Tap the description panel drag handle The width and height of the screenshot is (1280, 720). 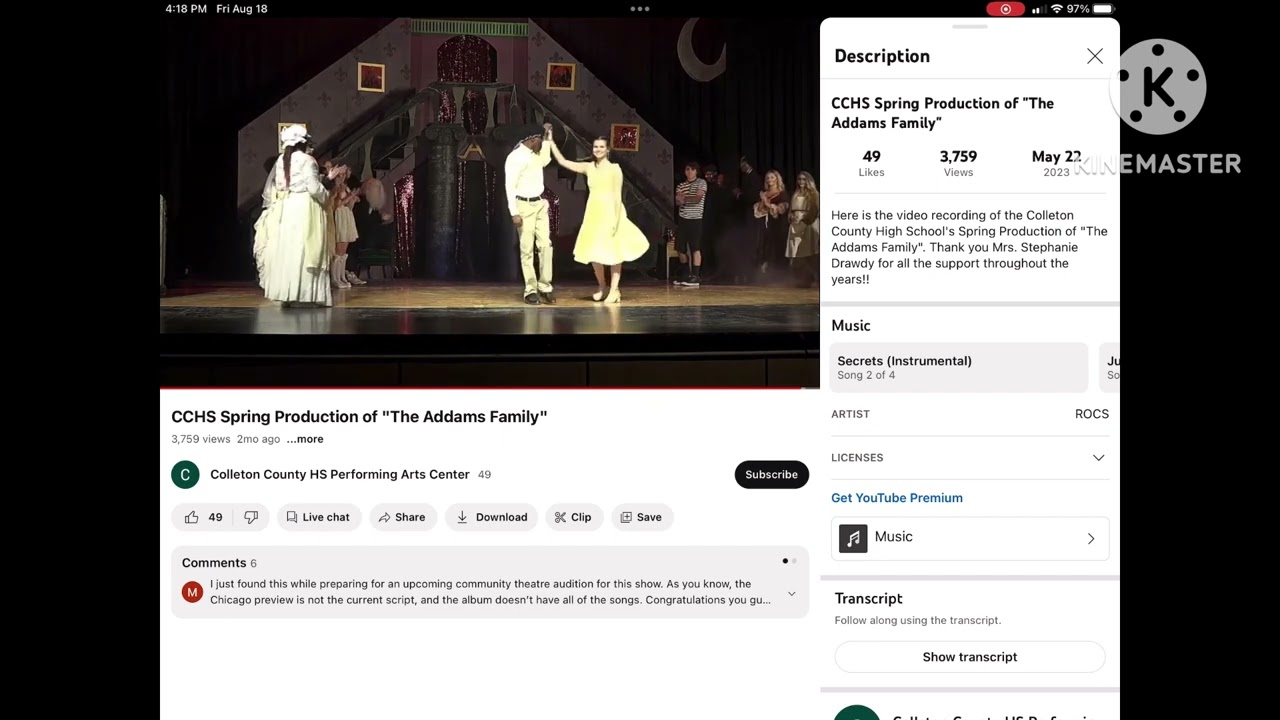(969, 27)
